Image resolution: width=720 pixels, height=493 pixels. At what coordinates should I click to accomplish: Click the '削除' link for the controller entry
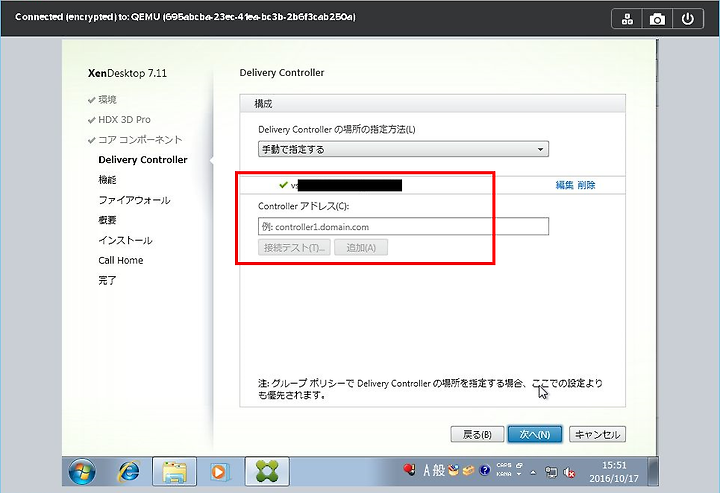pos(586,185)
